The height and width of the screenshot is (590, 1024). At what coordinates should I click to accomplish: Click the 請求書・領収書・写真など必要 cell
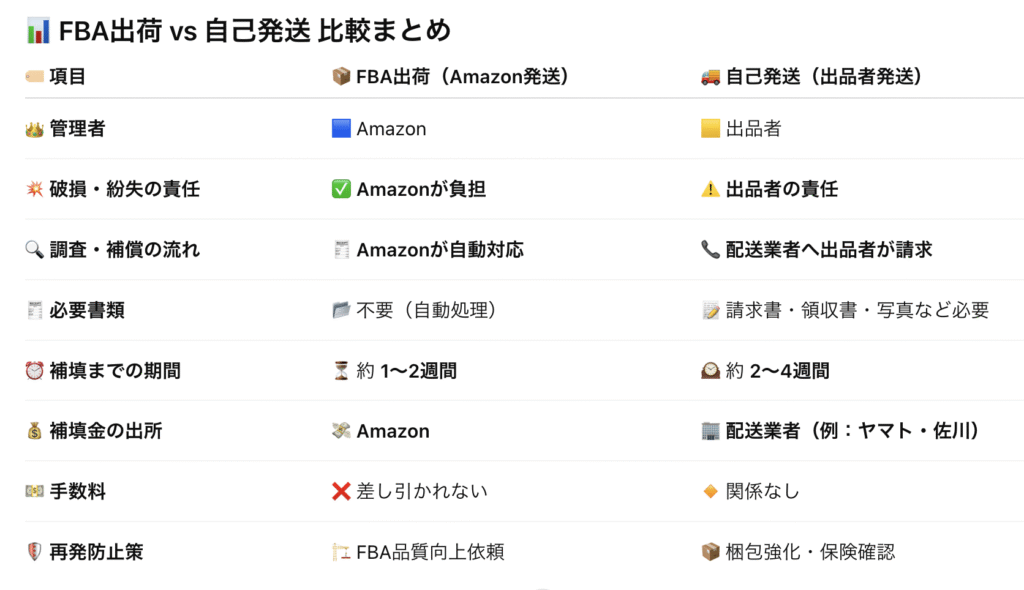857,310
